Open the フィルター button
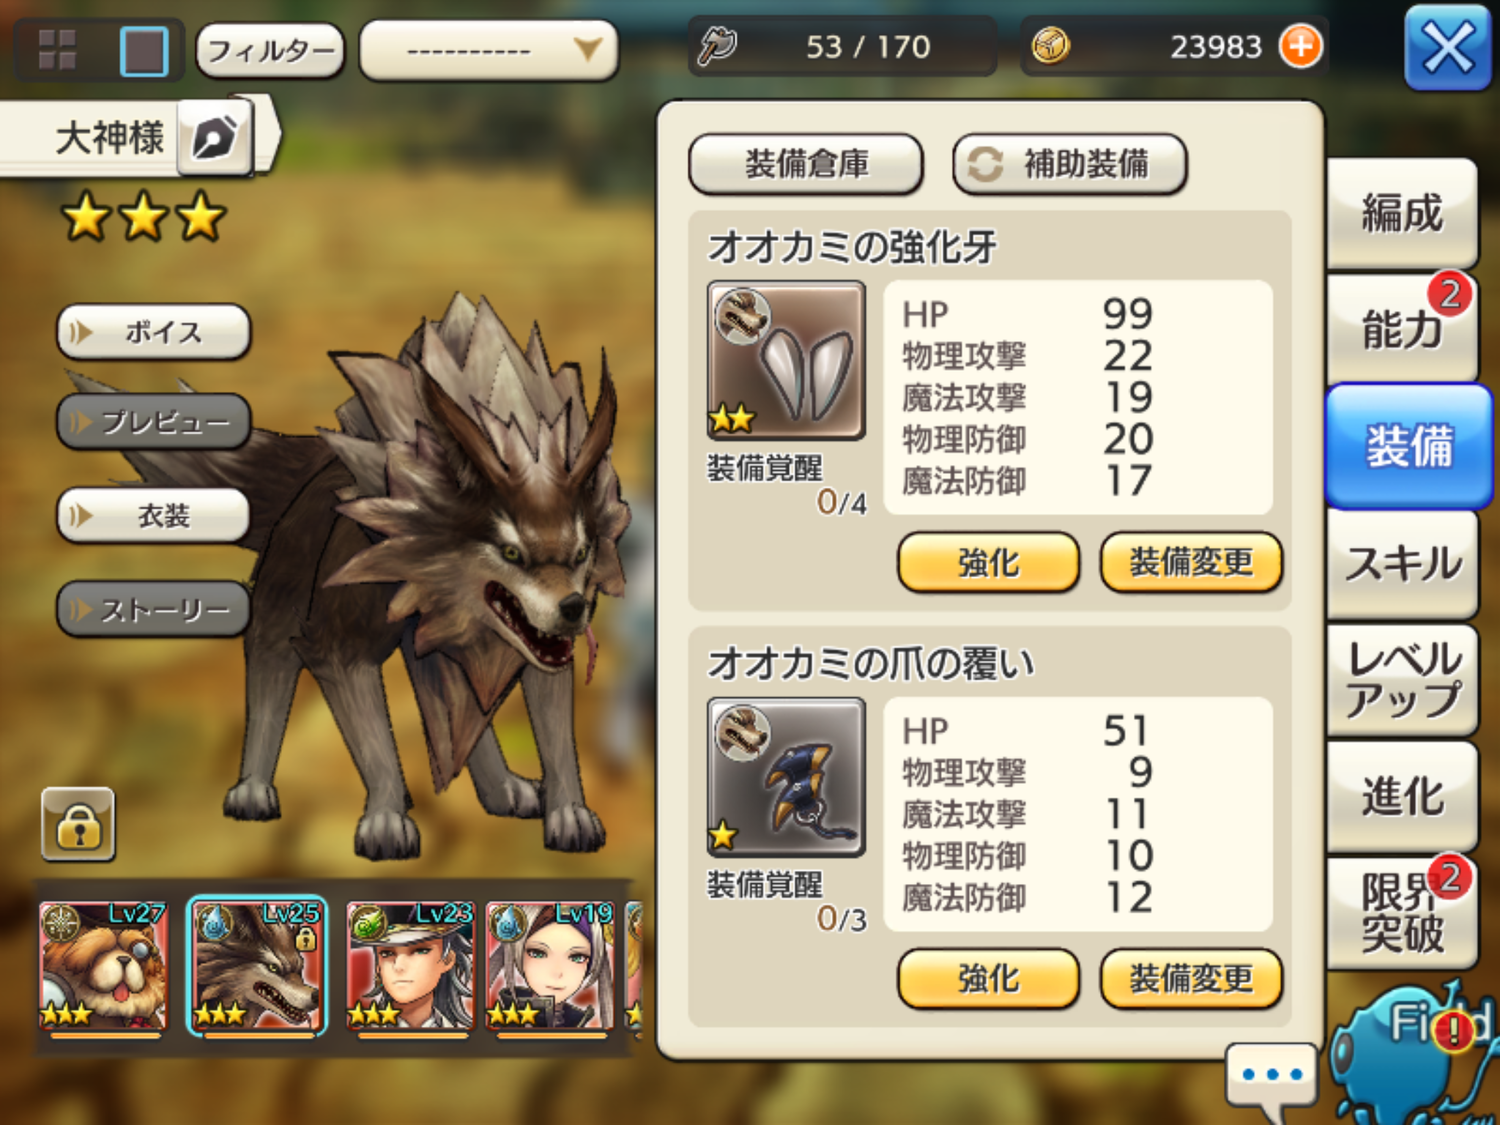This screenshot has width=1500, height=1125. point(270,50)
